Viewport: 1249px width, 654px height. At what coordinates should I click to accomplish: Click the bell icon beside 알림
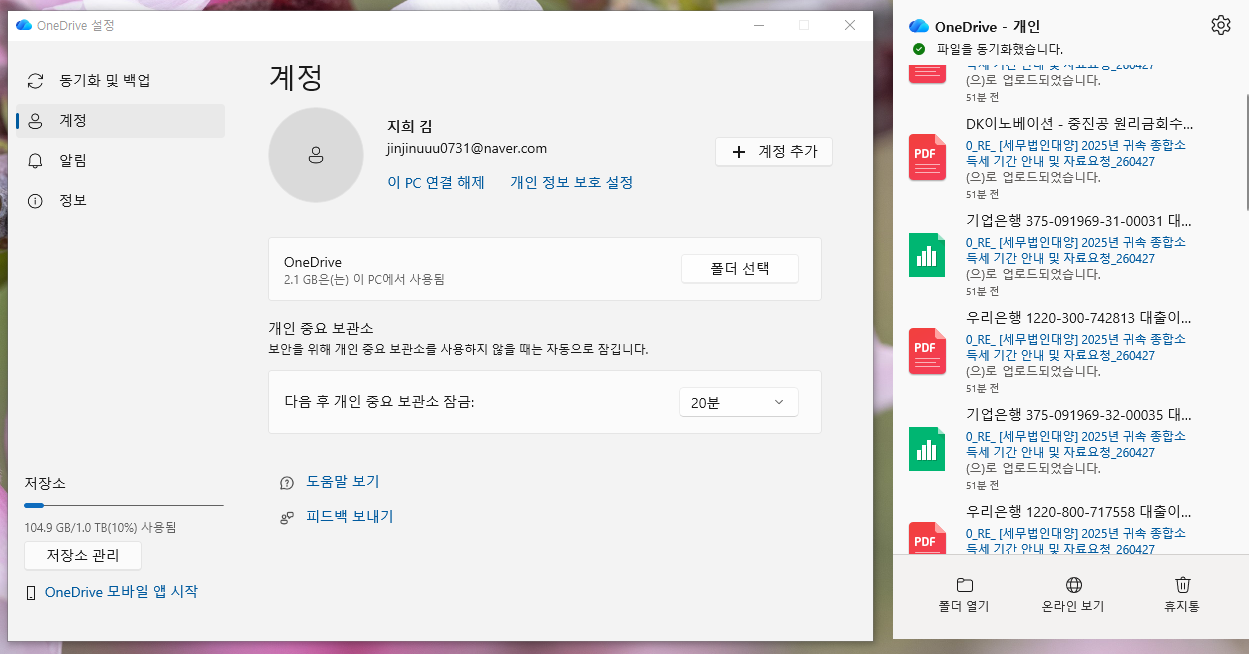click(36, 161)
